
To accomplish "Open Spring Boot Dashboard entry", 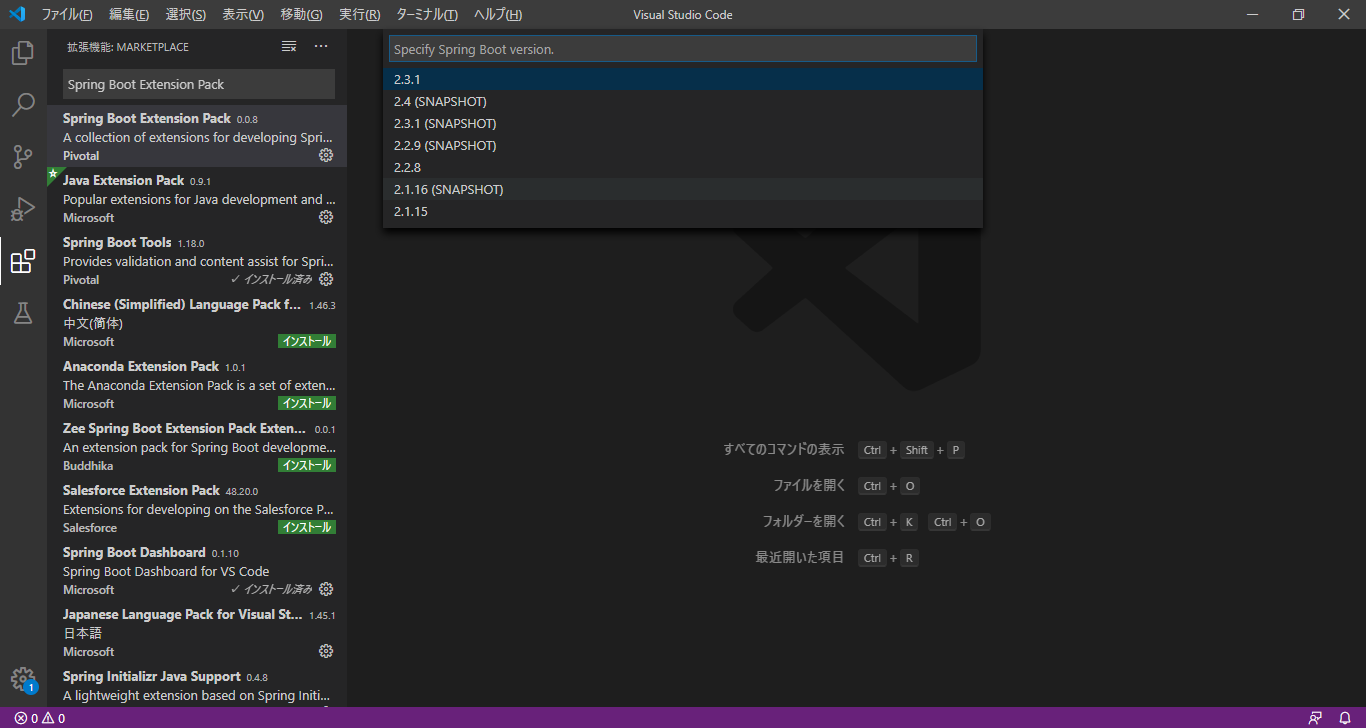I will pos(197,570).
